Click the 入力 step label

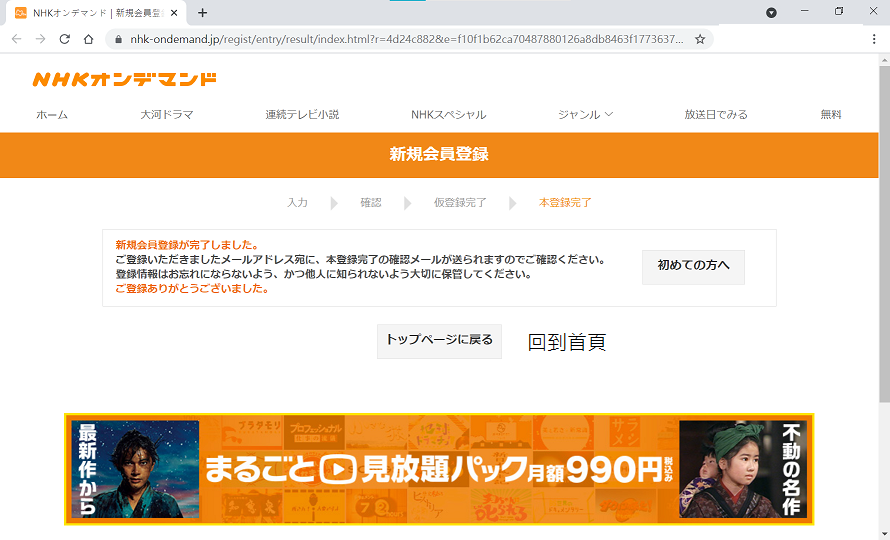297,203
